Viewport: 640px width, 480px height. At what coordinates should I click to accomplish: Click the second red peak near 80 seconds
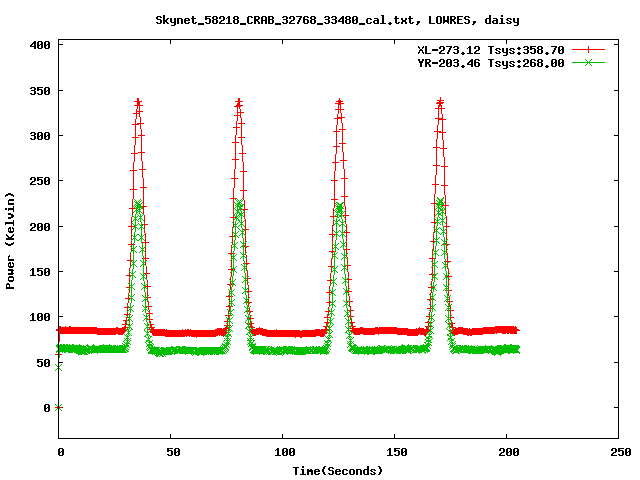click(239, 101)
